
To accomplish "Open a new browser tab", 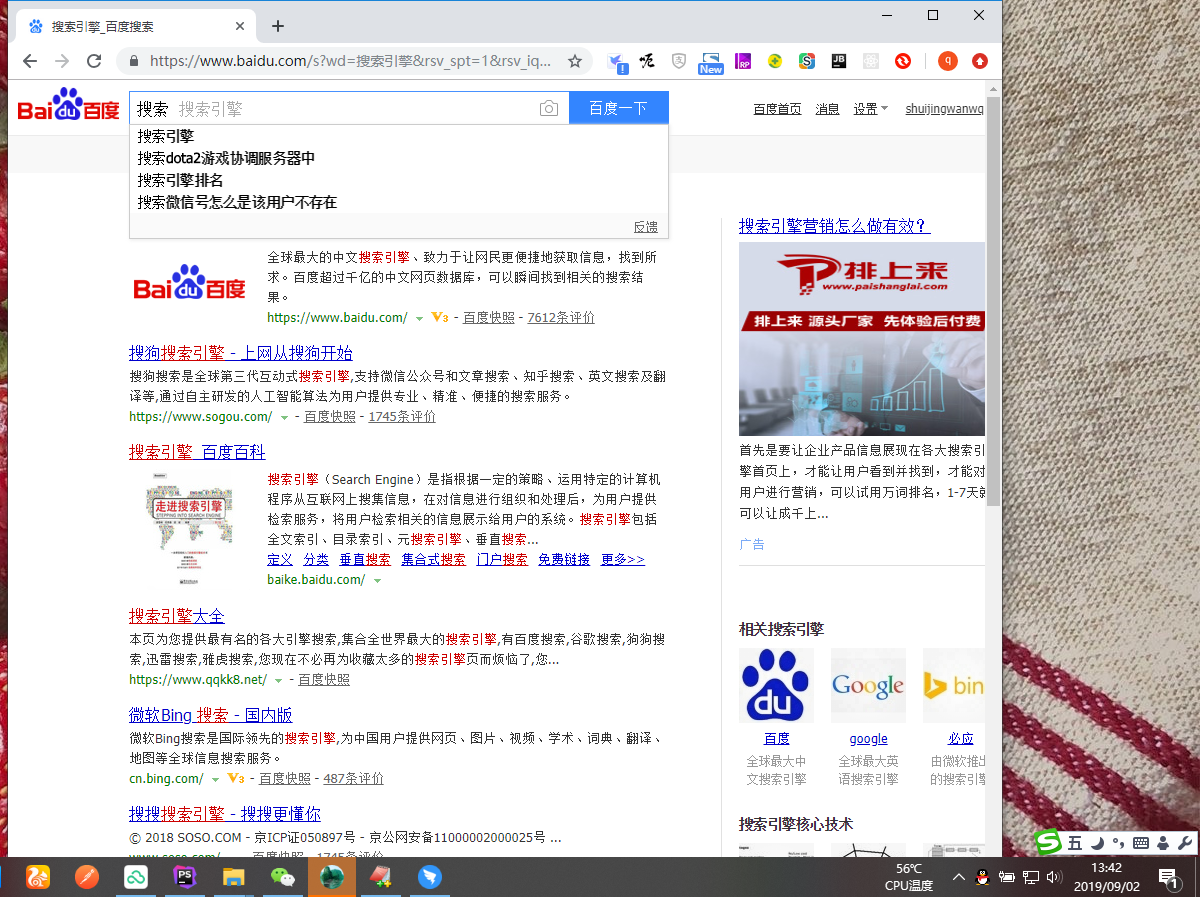I will point(278,26).
